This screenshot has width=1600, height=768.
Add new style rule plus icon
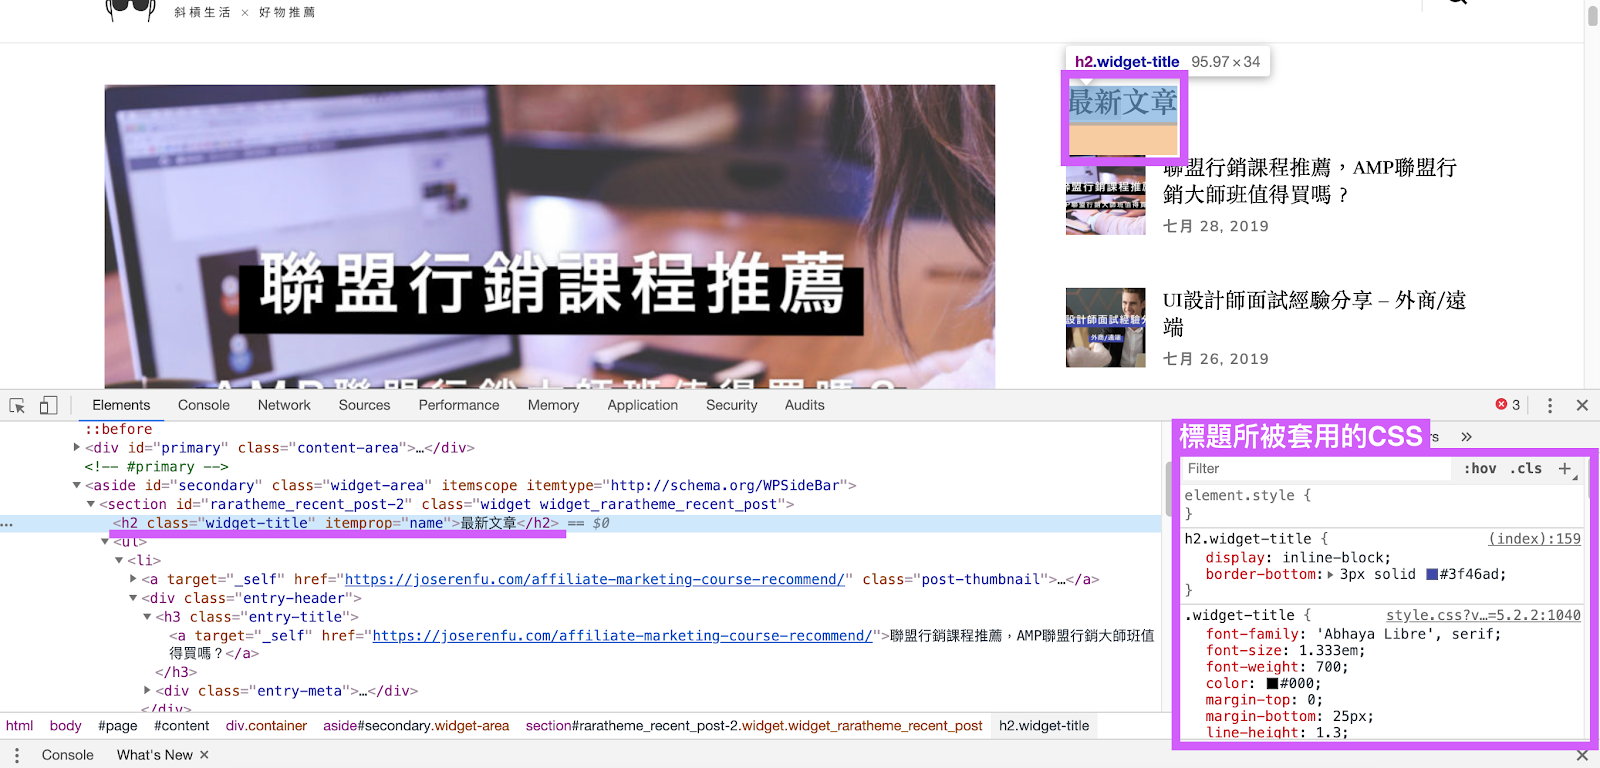coord(1566,469)
